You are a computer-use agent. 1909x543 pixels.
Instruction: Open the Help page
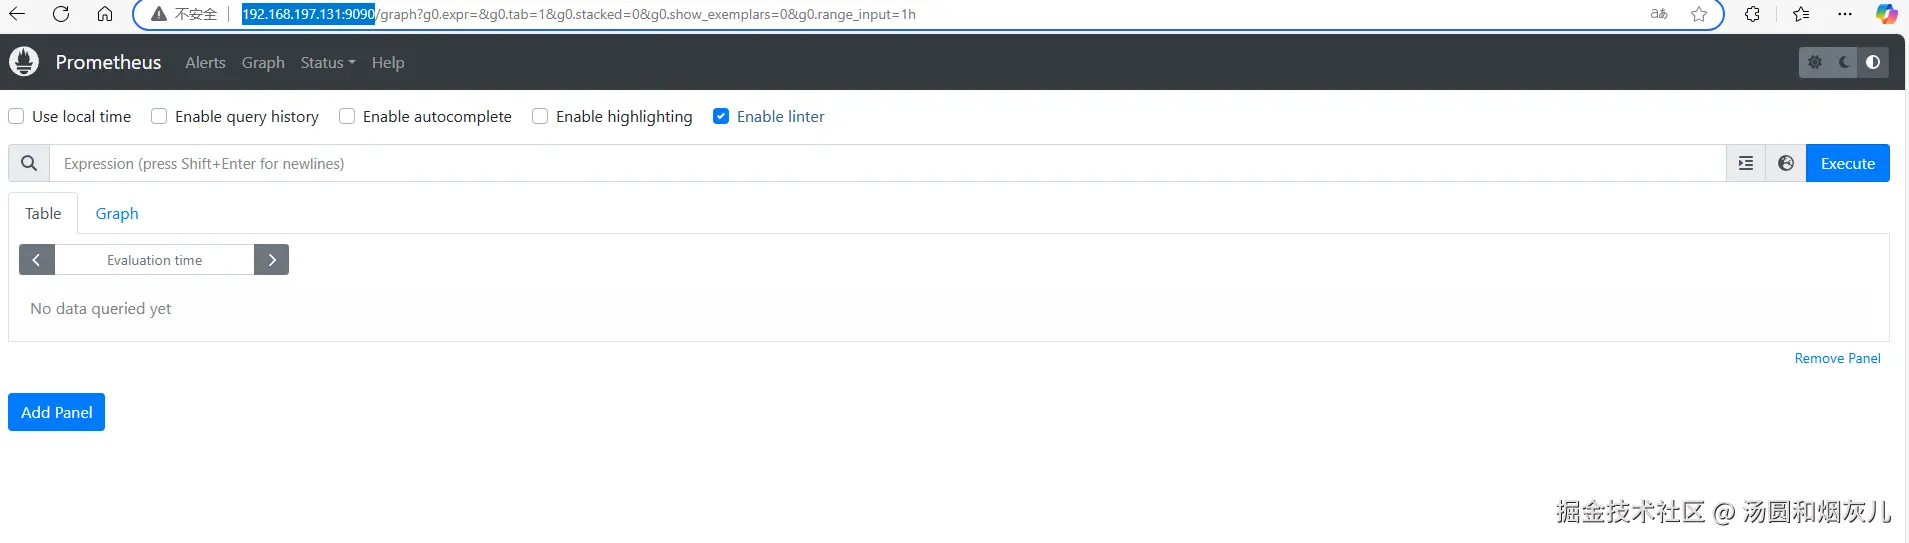(x=388, y=62)
